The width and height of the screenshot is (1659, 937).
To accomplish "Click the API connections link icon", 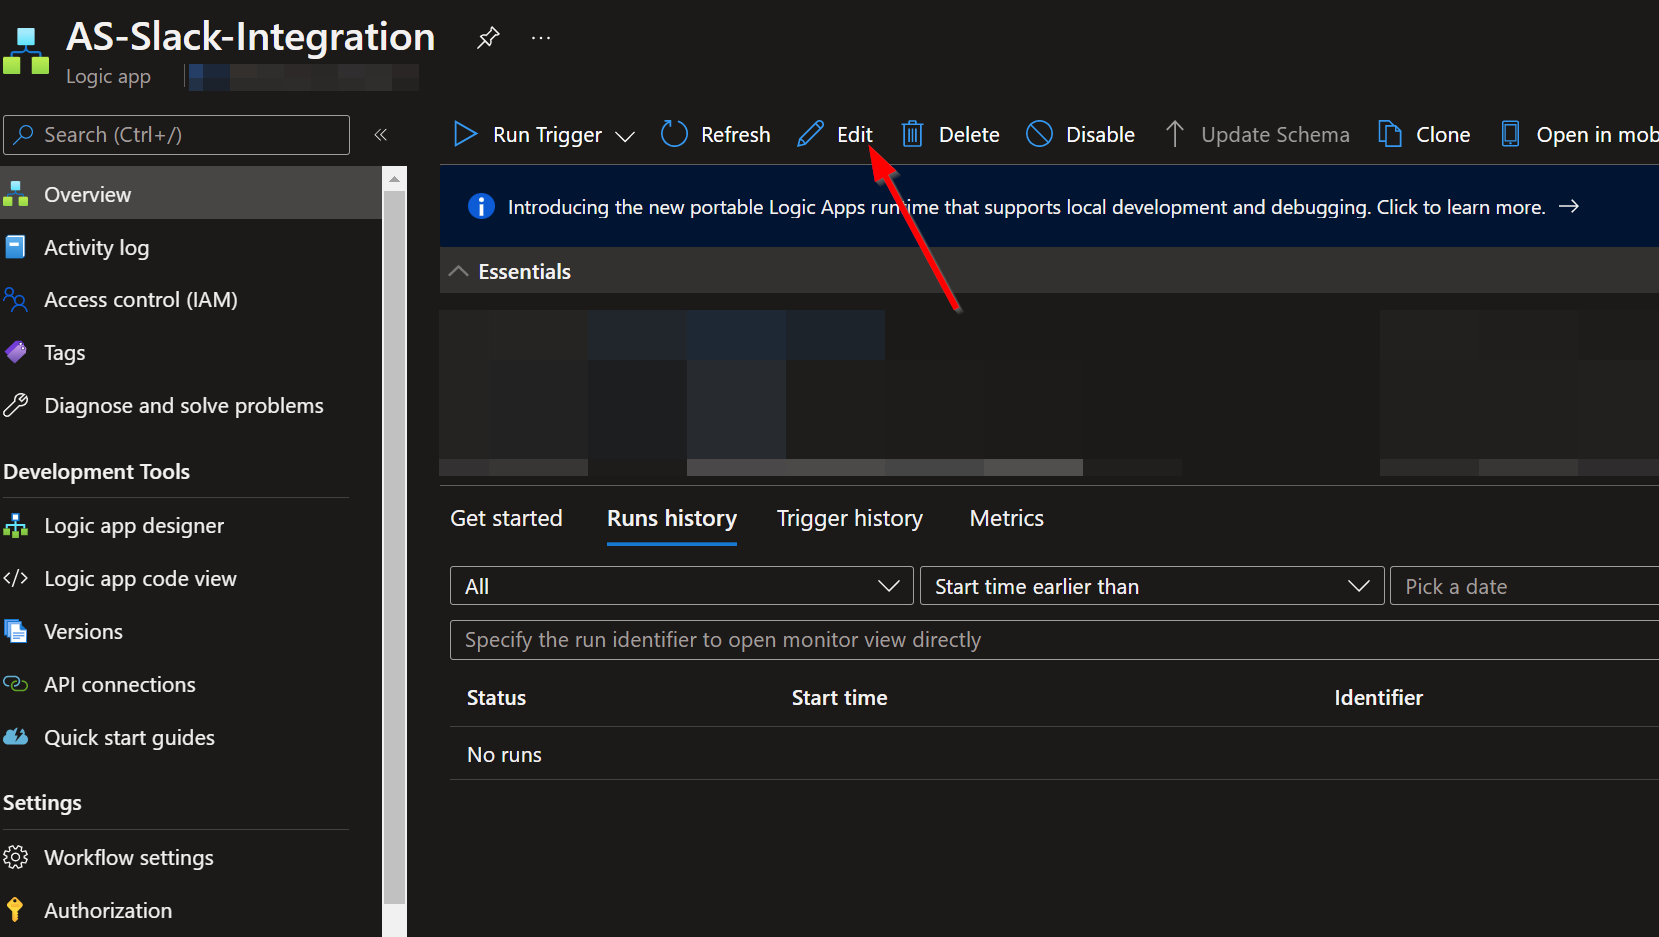I will click(x=15, y=684).
